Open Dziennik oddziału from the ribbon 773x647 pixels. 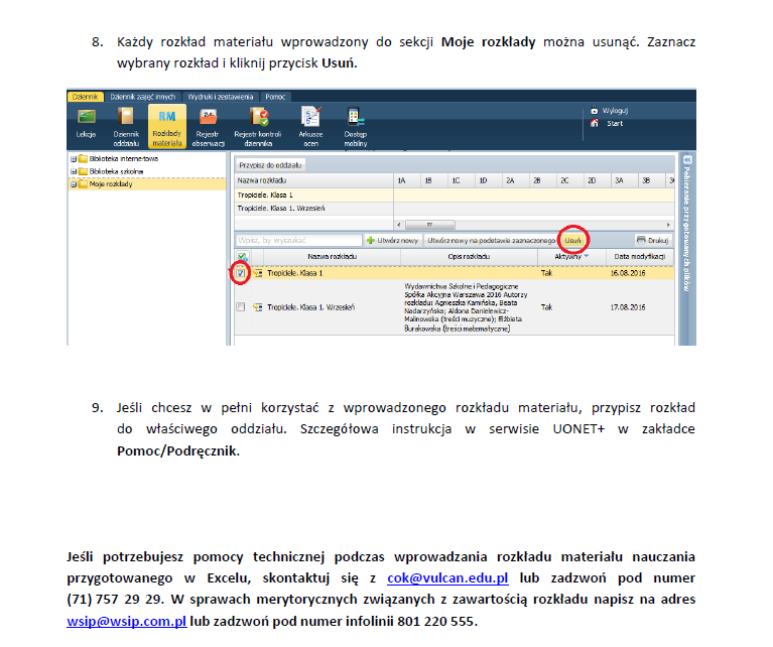pyautogui.click(x=126, y=126)
